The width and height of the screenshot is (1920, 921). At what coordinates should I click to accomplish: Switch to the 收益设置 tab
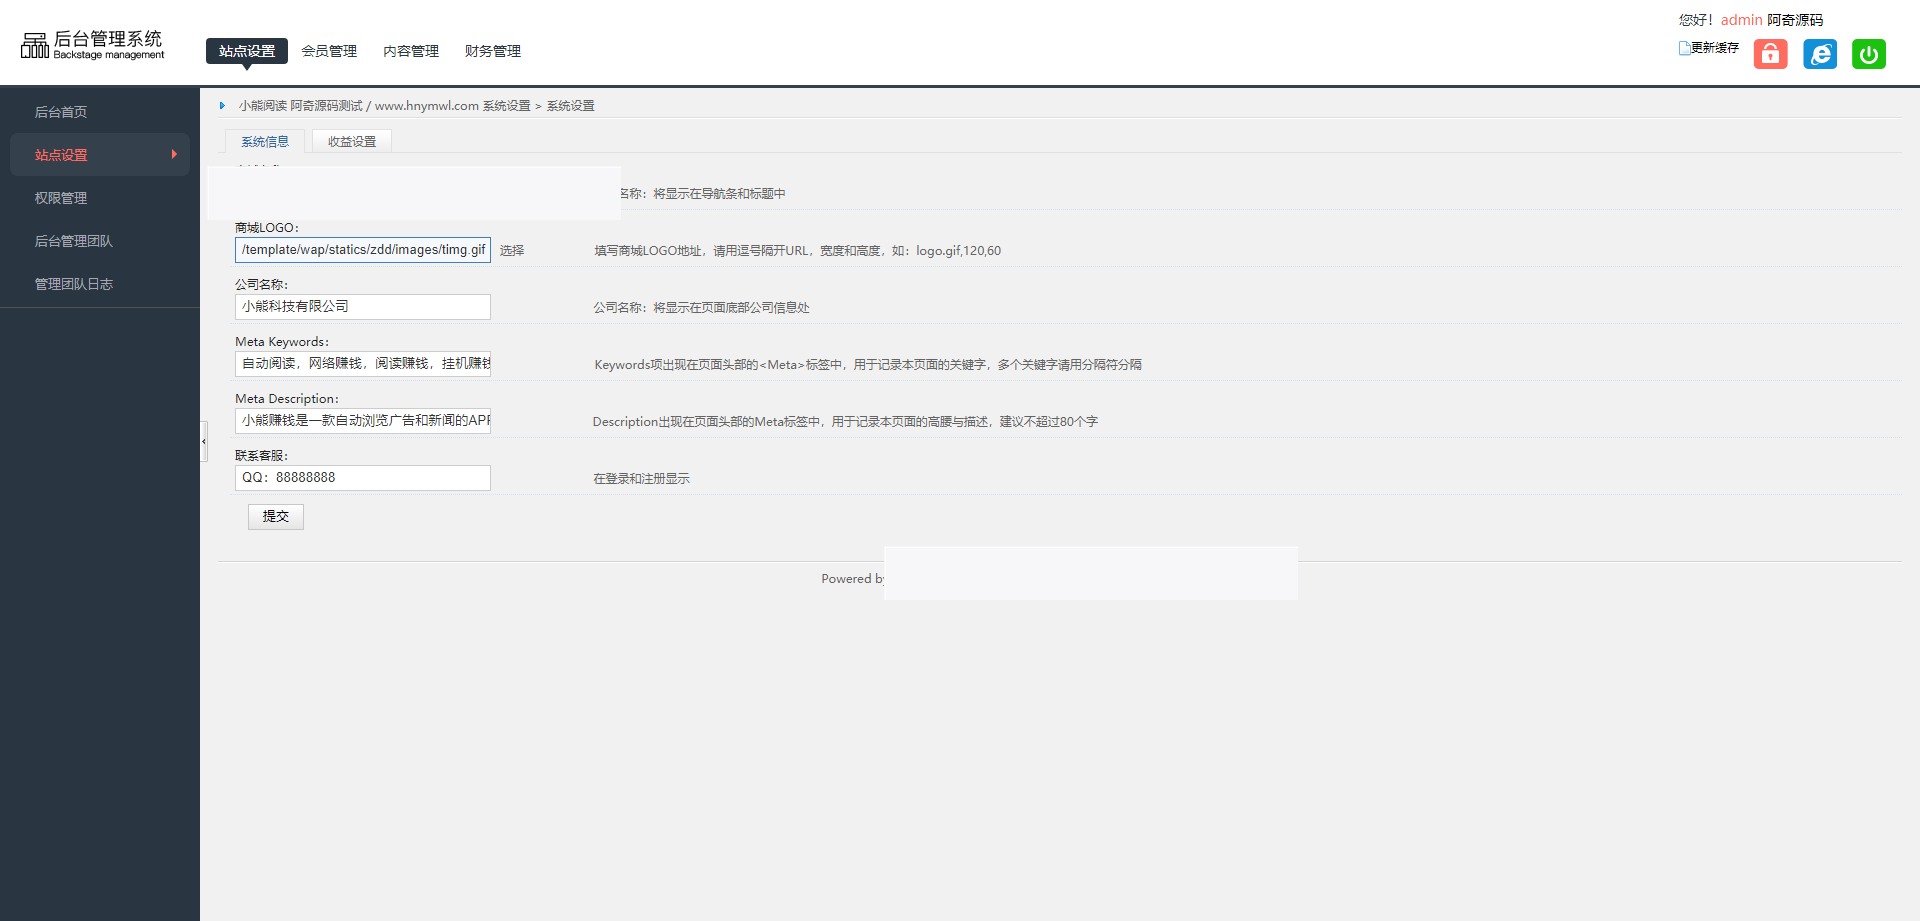352,142
